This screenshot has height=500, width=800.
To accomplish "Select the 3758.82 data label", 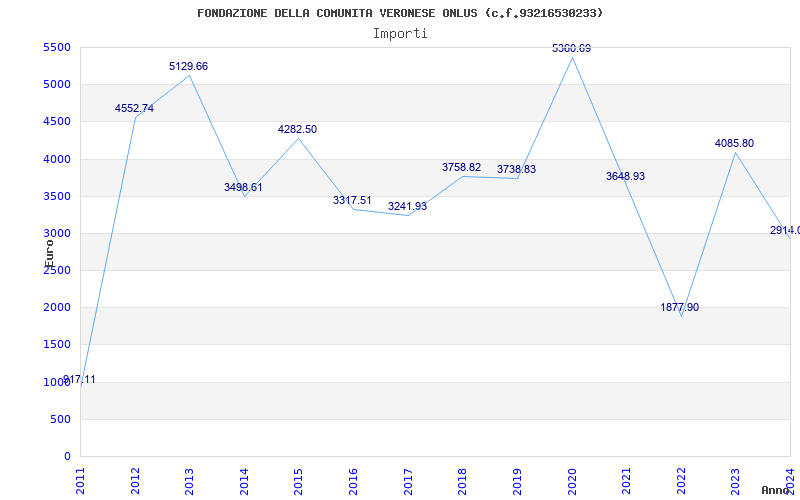I will (x=461, y=167).
